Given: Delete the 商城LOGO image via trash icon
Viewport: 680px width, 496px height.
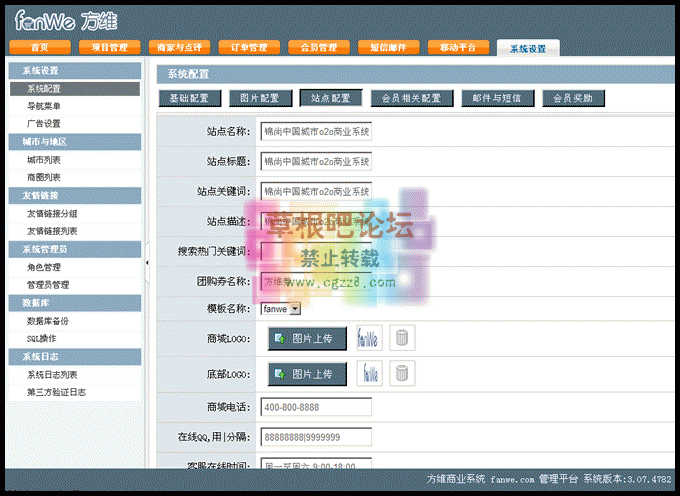Looking at the screenshot, I should point(402,338).
